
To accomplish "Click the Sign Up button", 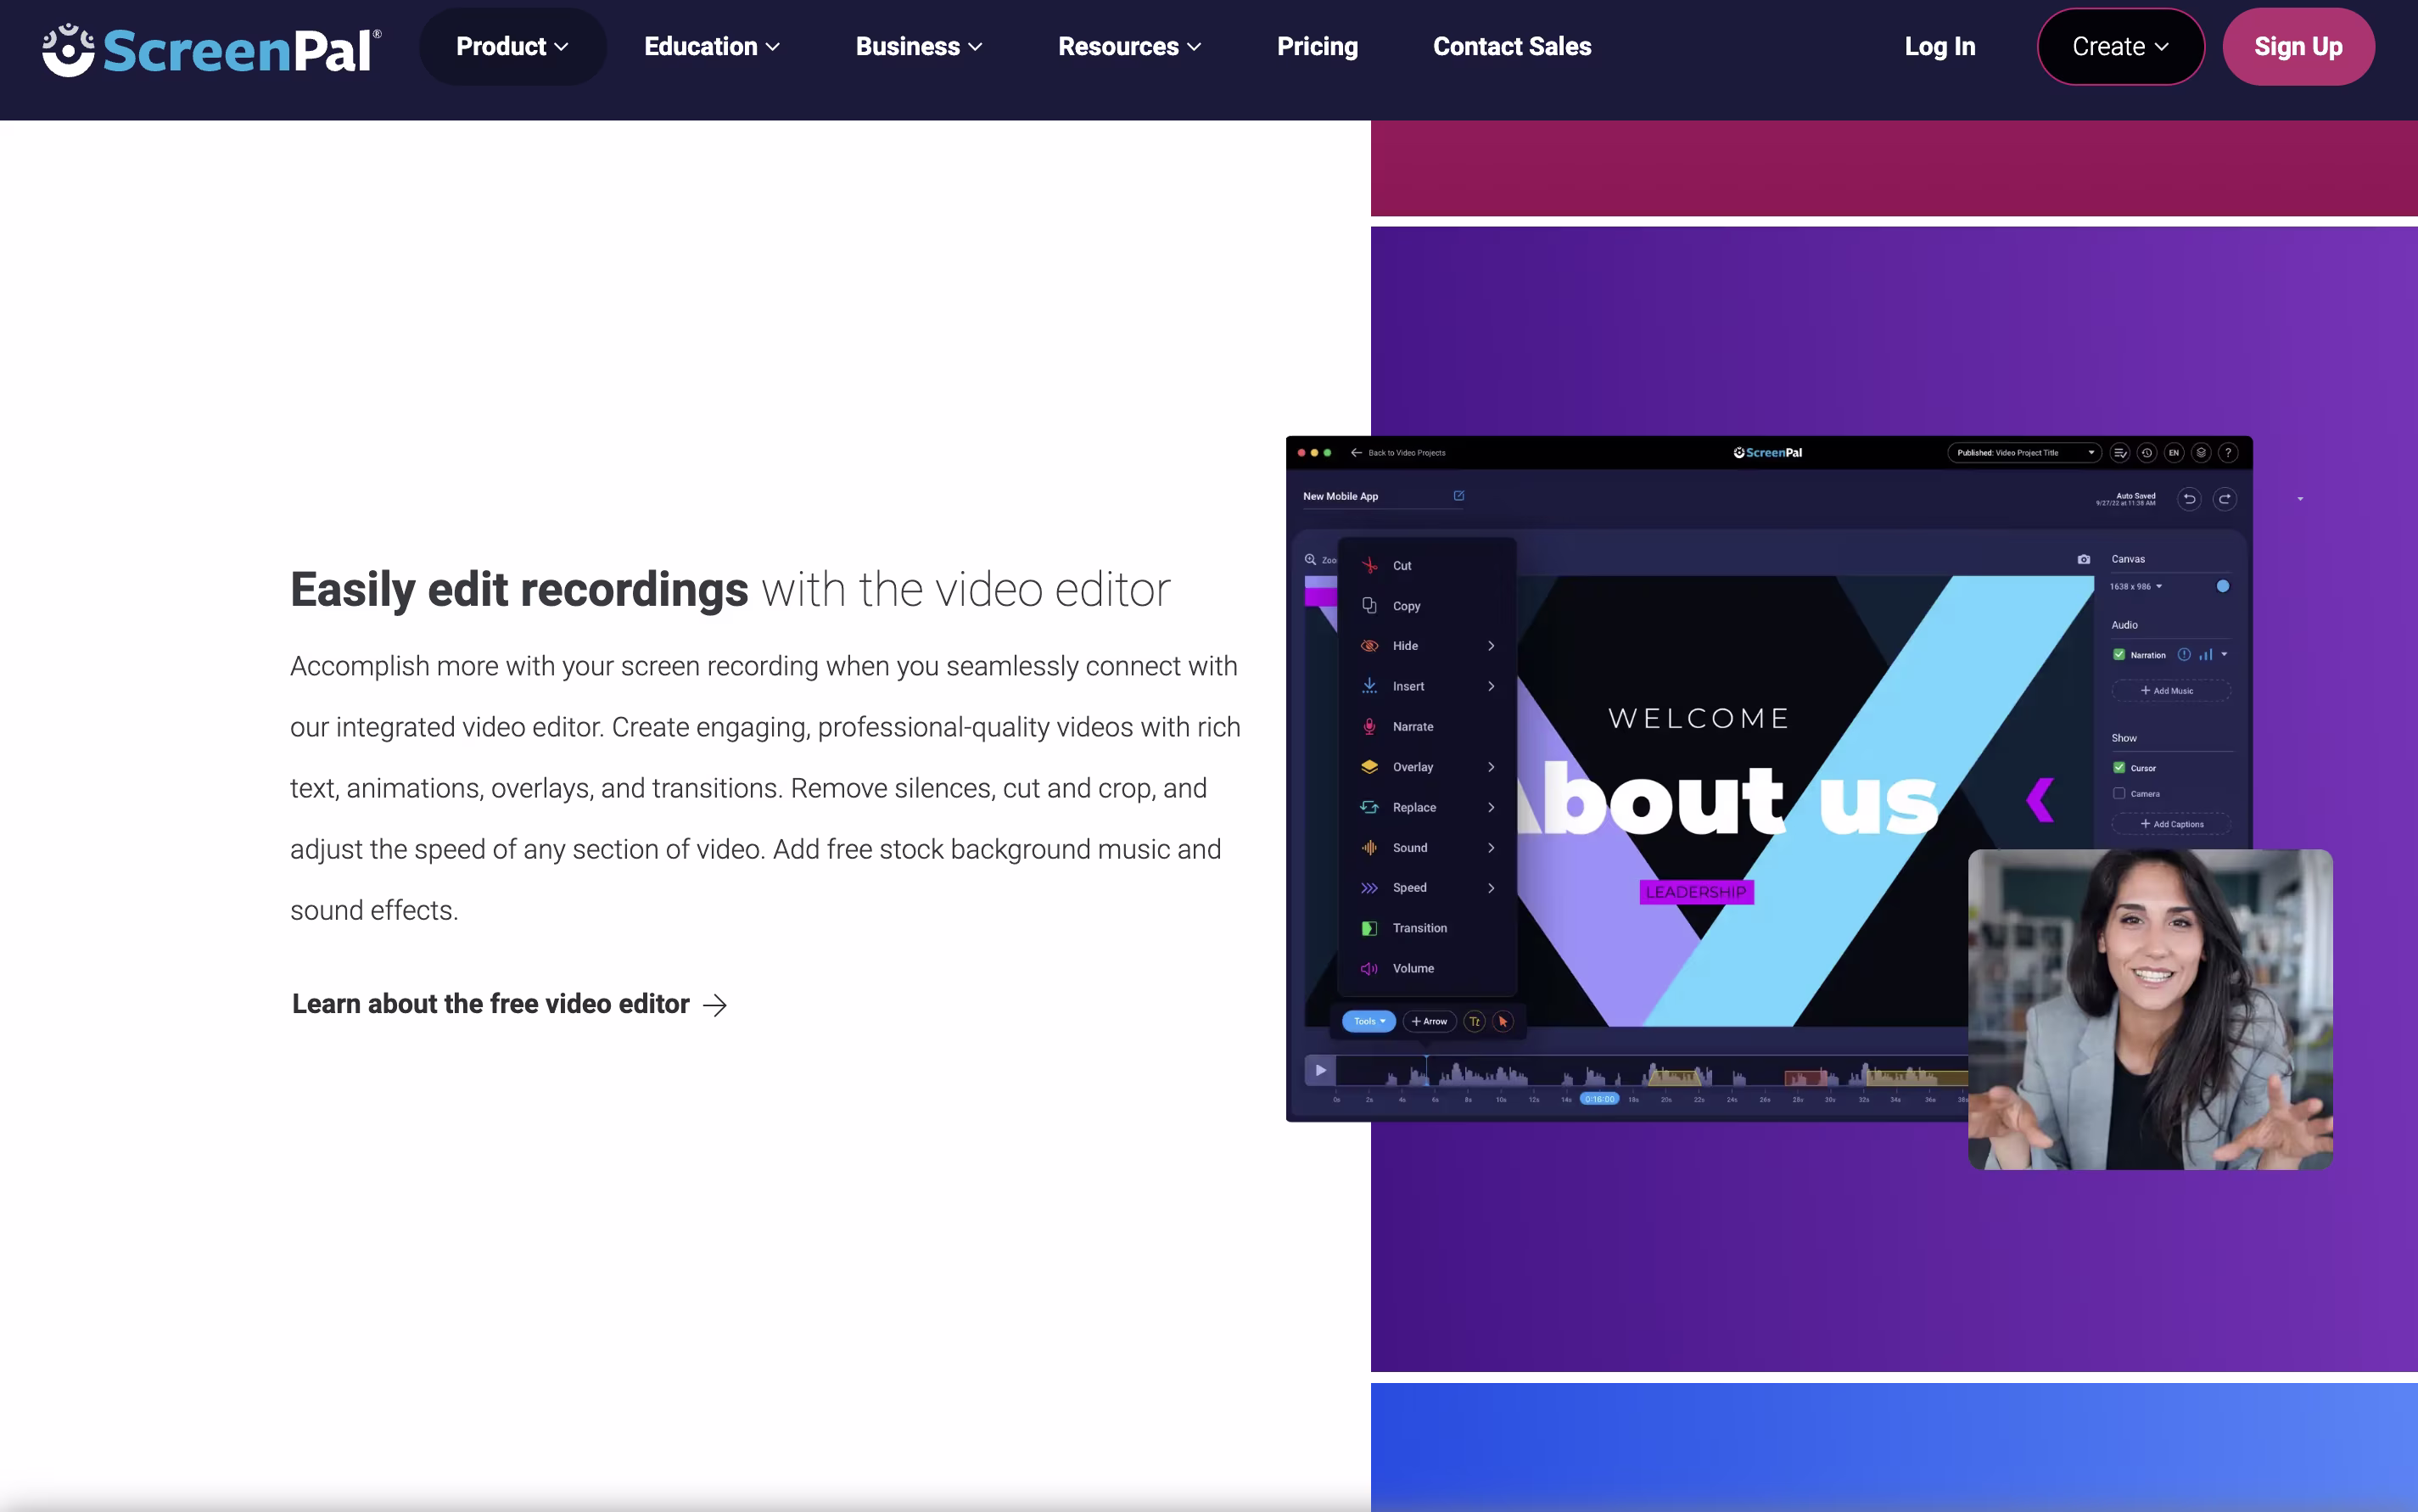I will [x=2297, y=46].
